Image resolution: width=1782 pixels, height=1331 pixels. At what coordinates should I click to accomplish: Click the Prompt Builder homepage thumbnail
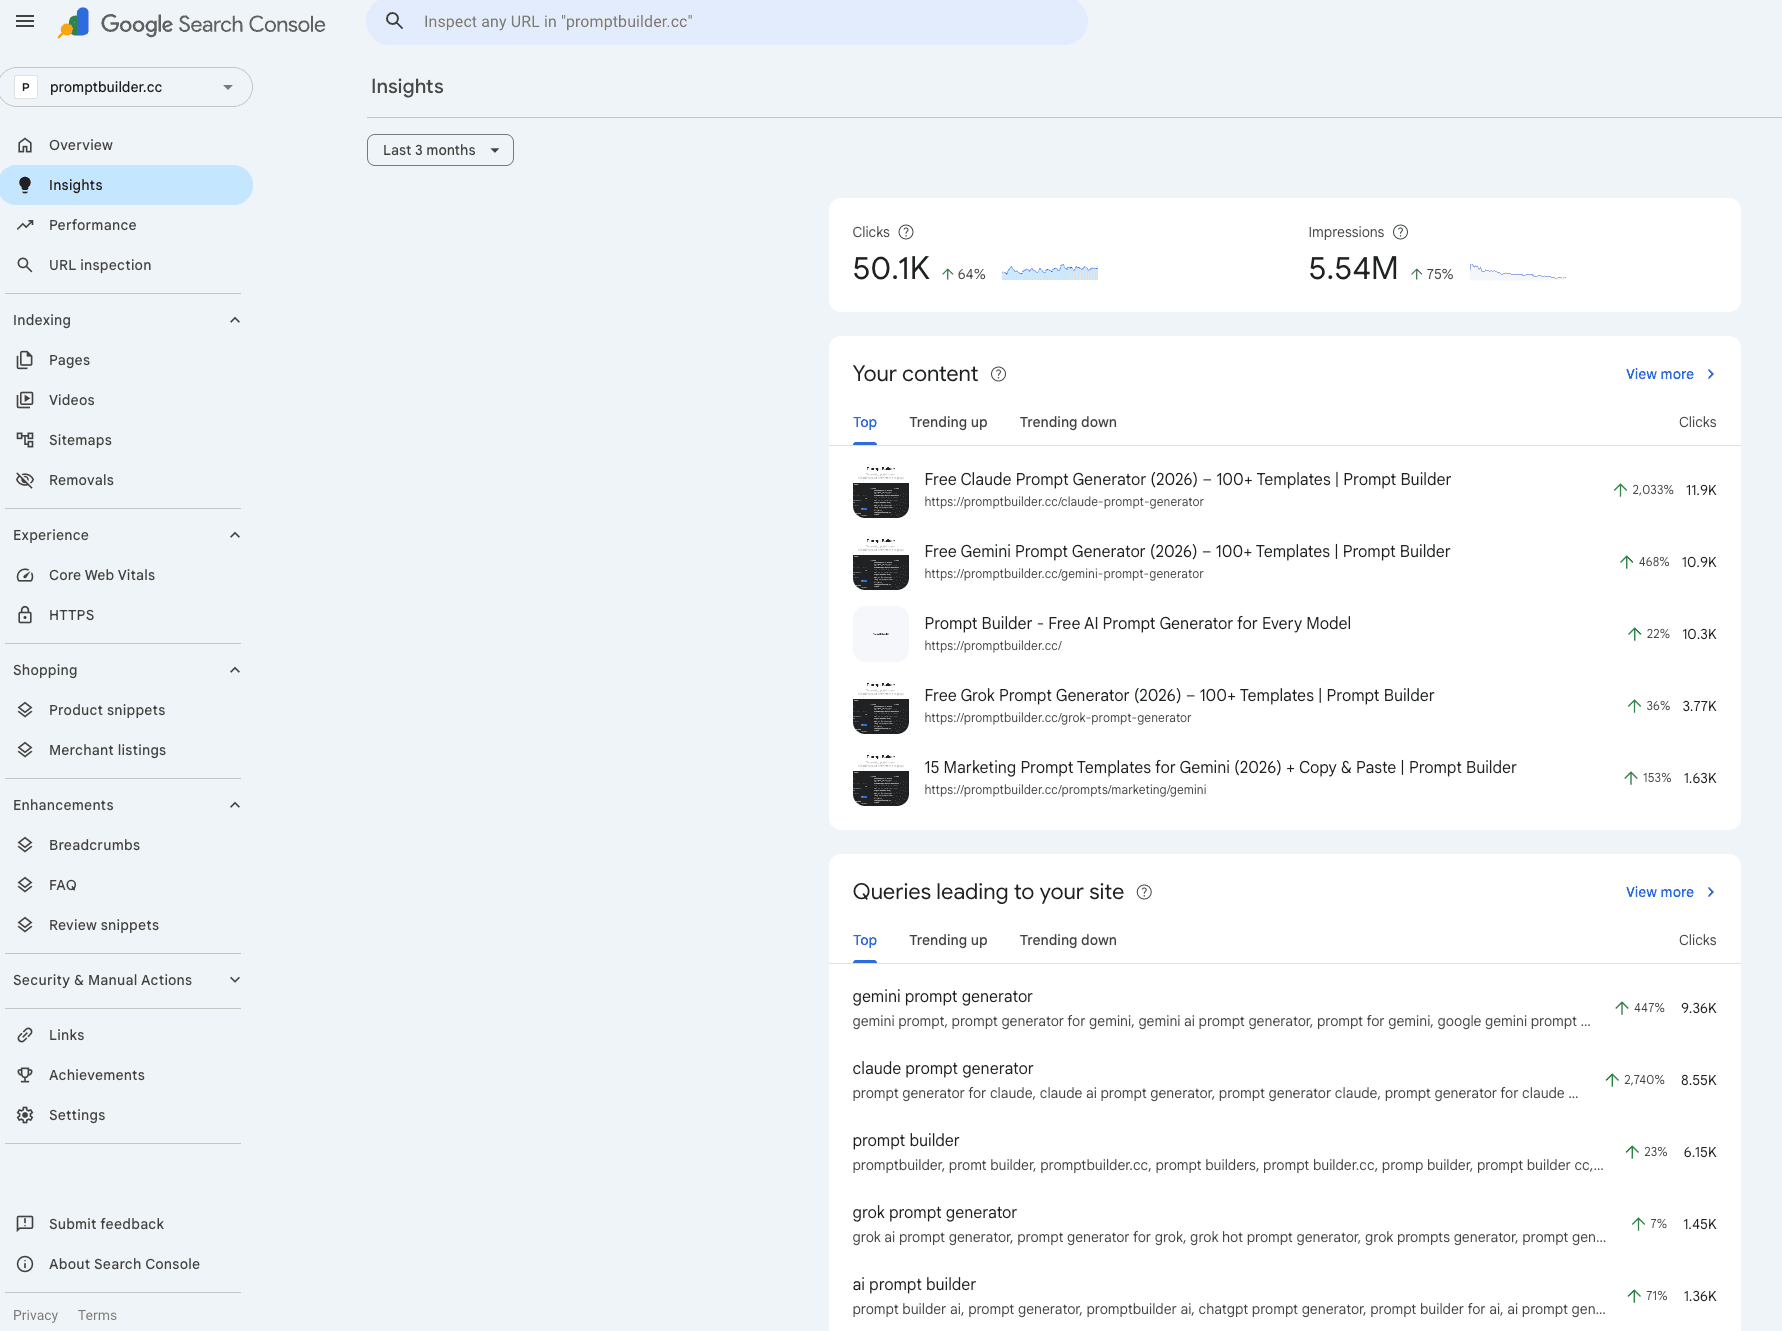click(x=881, y=634)
